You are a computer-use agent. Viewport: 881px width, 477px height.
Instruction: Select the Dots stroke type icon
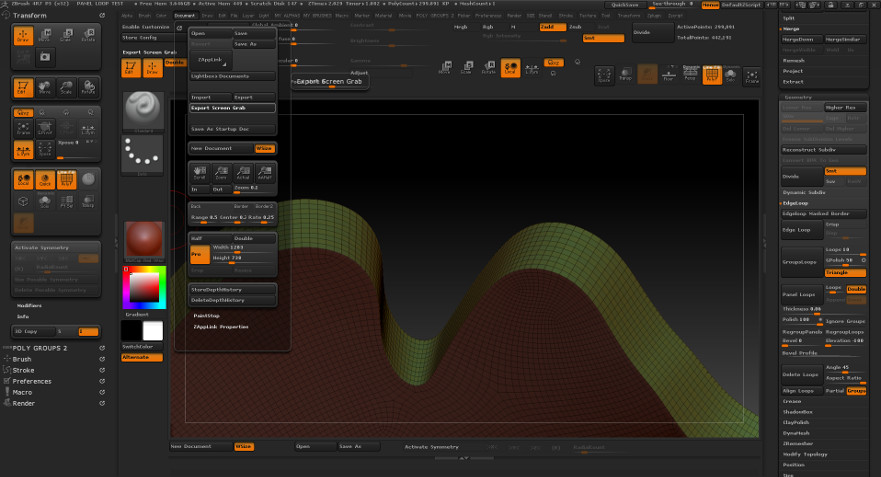click(x=142, y=154)
